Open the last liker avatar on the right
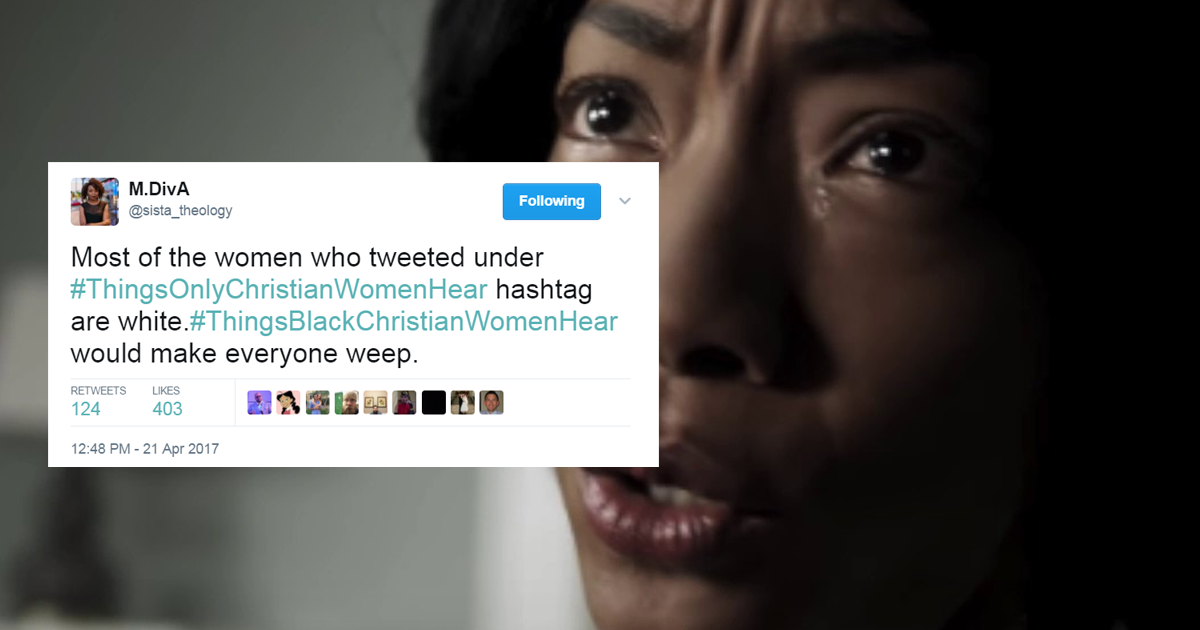 (491, 402)
